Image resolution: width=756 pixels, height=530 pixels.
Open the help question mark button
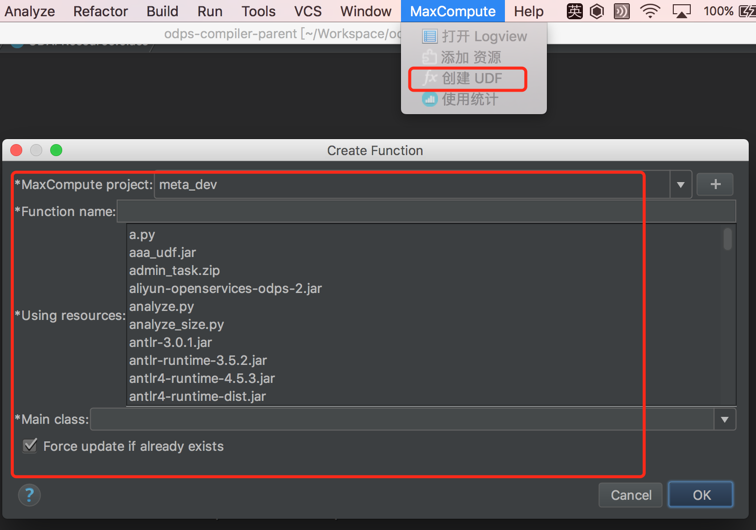point(29,495)
